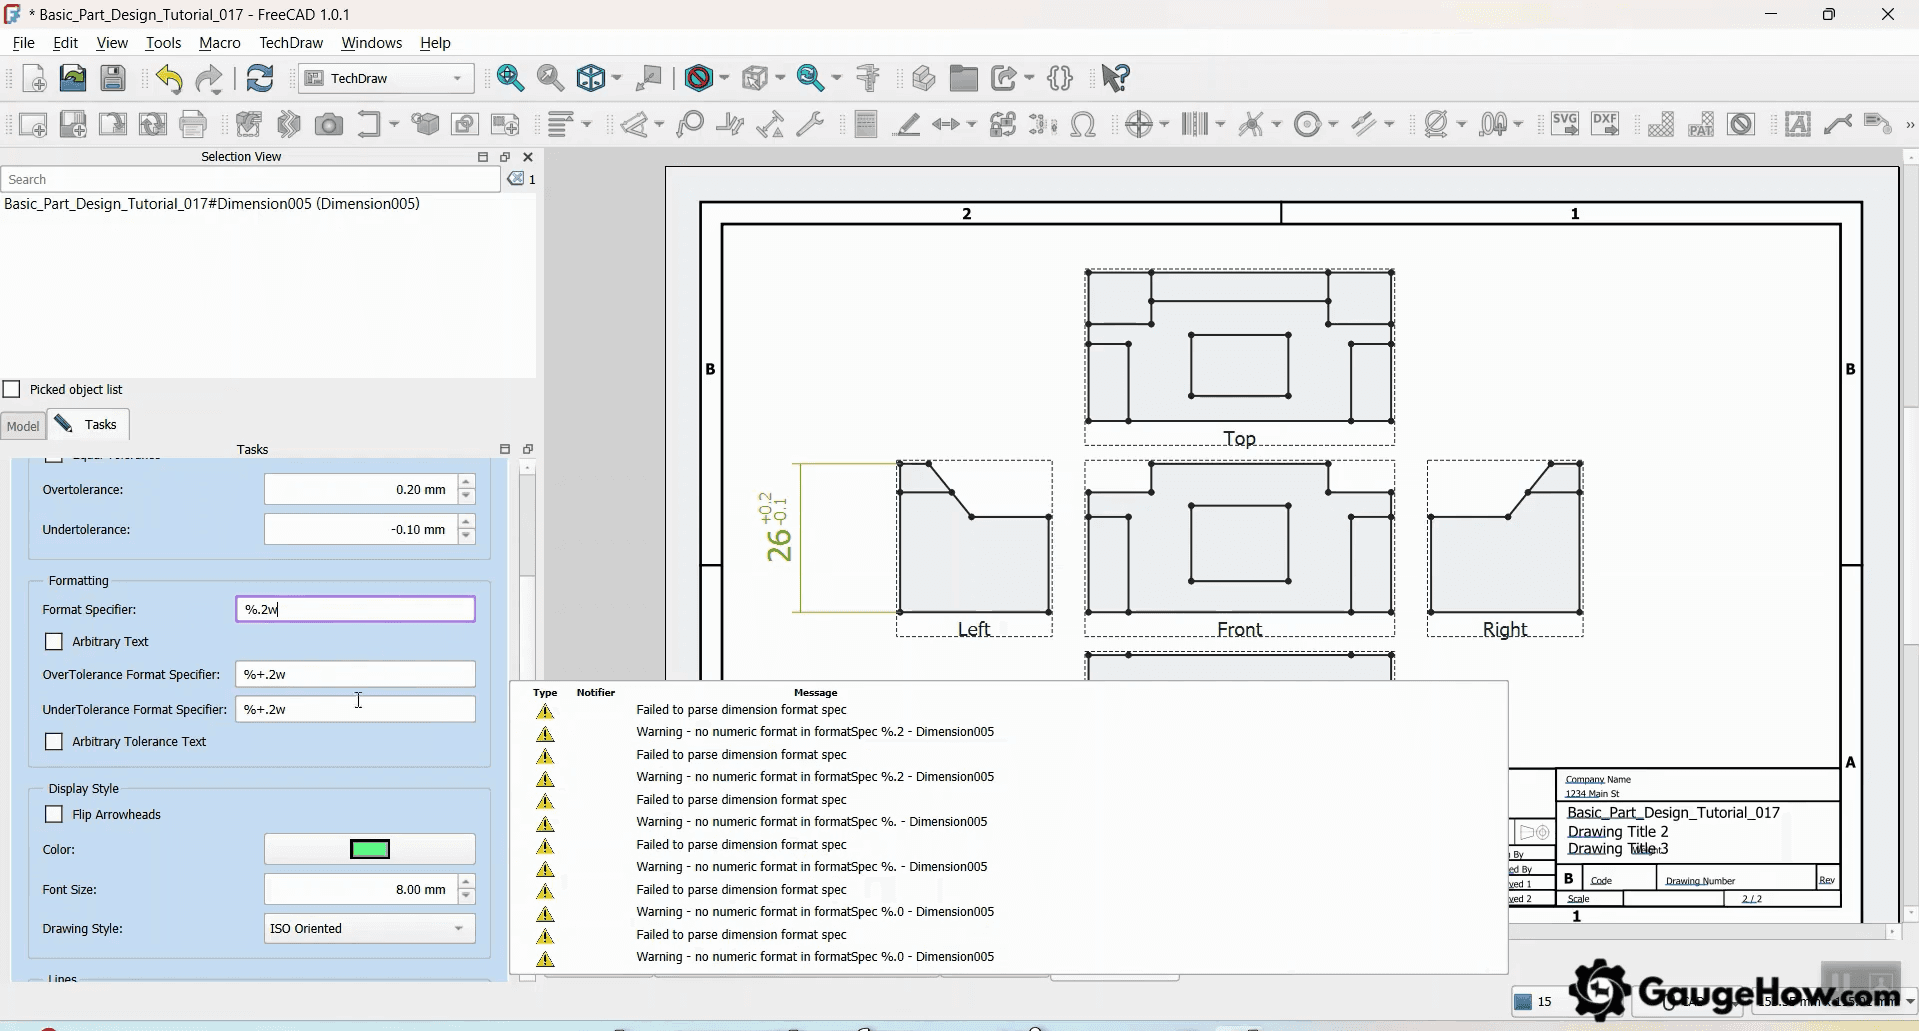Switch to the Model tab
Viewport: 1919px width, 1031px height.
click(22, 425)
